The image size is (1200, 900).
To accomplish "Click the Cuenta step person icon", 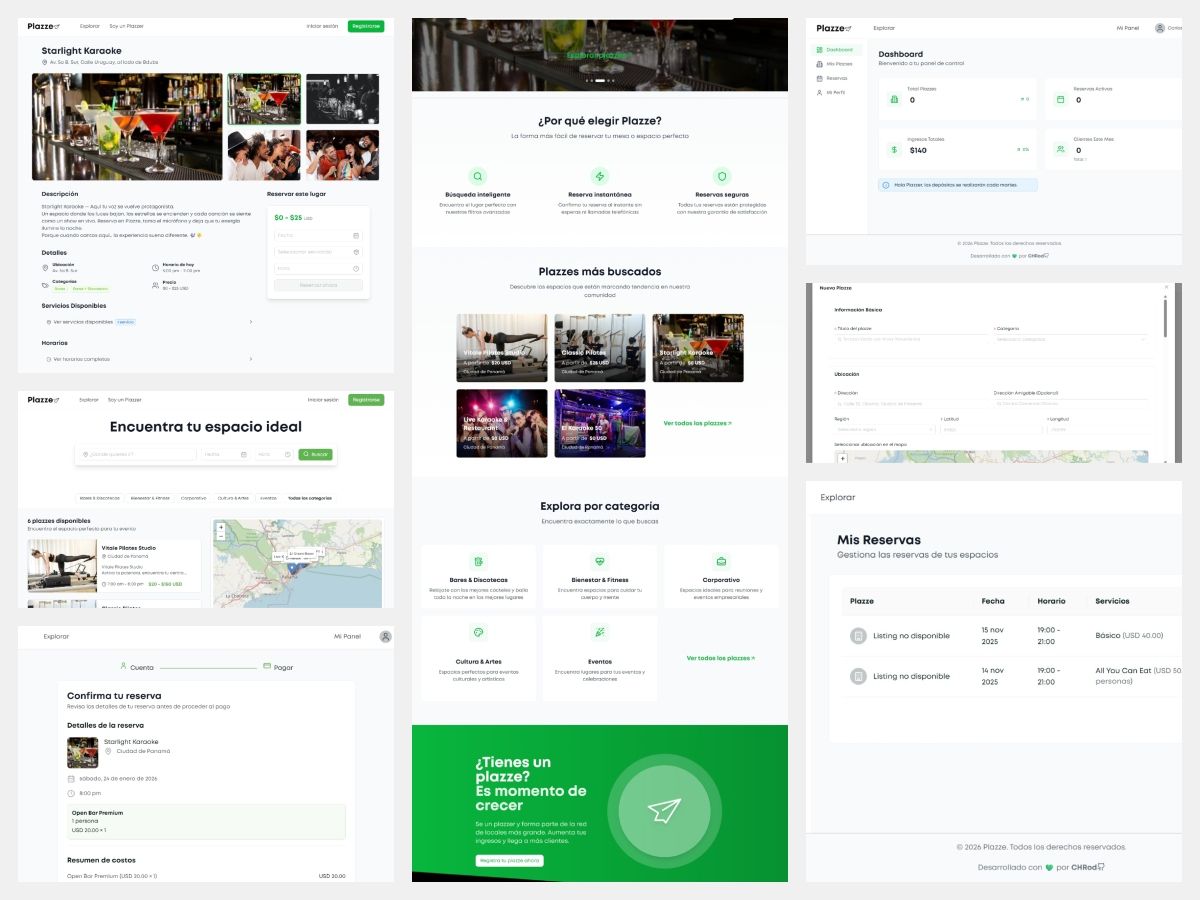I will [124, 666].
